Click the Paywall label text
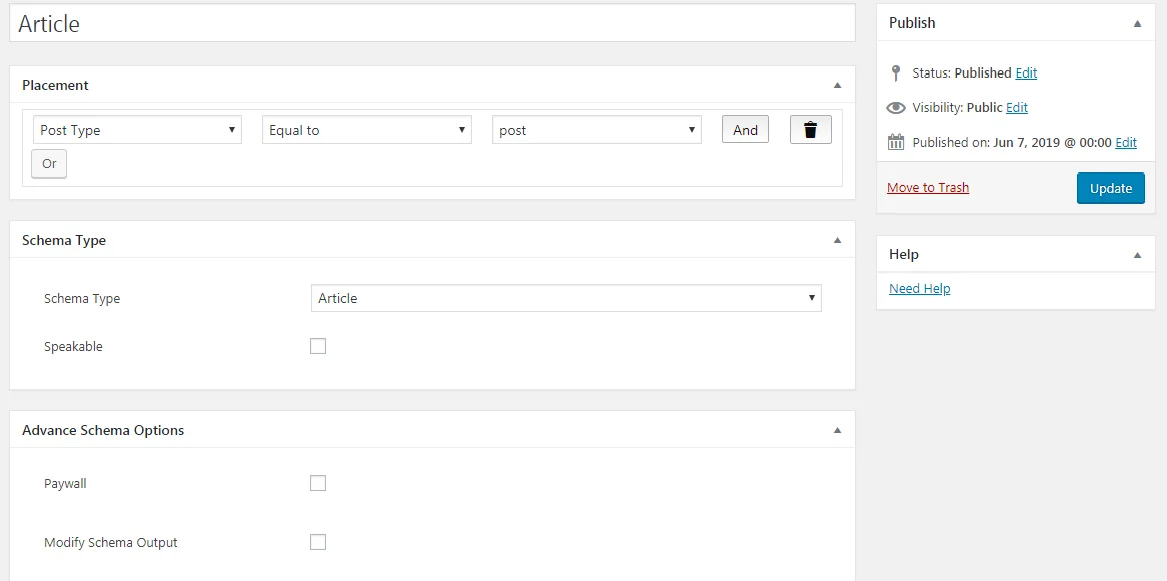 (x=65, y=484)
